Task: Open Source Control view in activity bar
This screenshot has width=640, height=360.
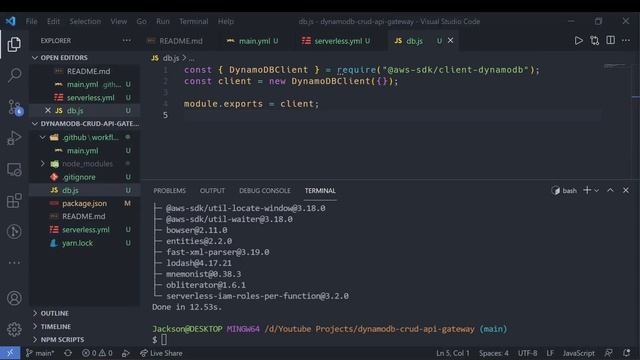Action: pos(15,107)
